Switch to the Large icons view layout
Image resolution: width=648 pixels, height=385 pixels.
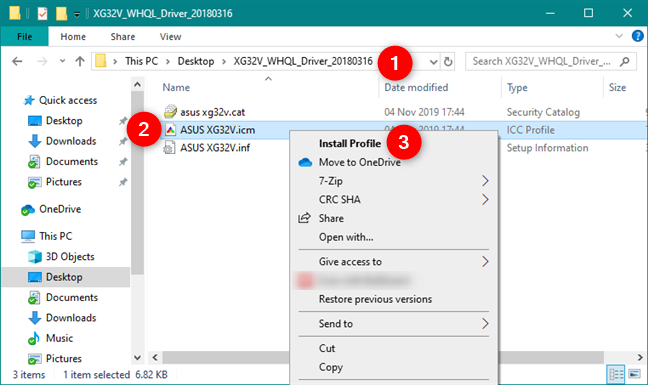[x=634, y=374]
